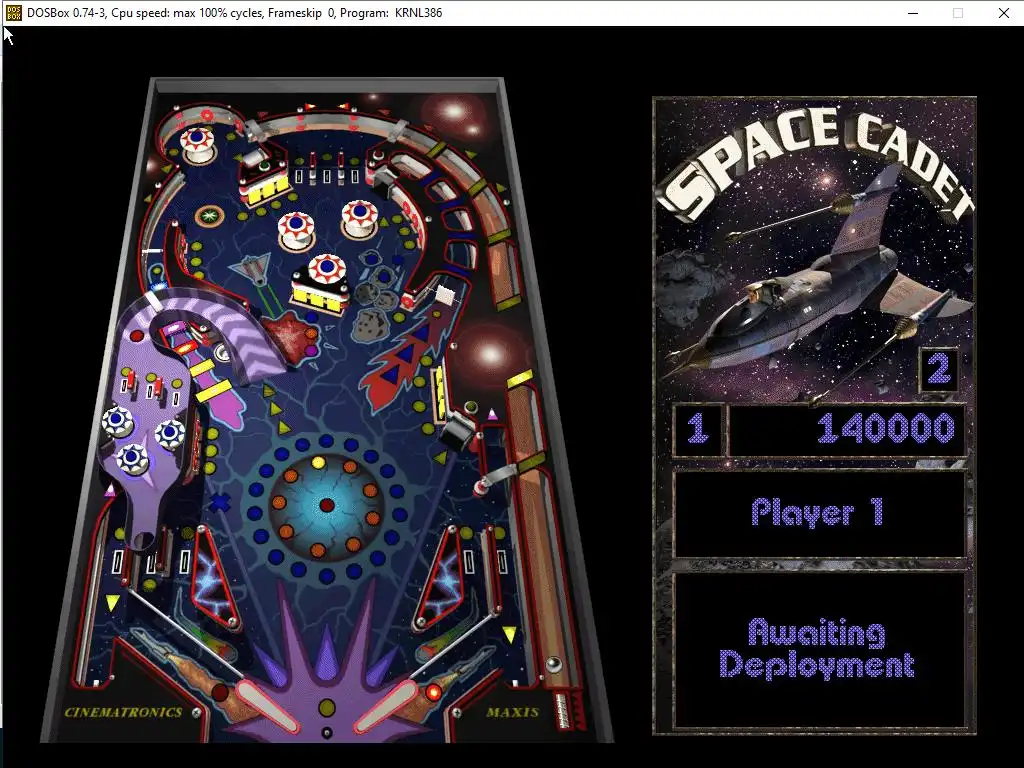
Task: Click the ball number box showing 2
Action: point(938,370)
